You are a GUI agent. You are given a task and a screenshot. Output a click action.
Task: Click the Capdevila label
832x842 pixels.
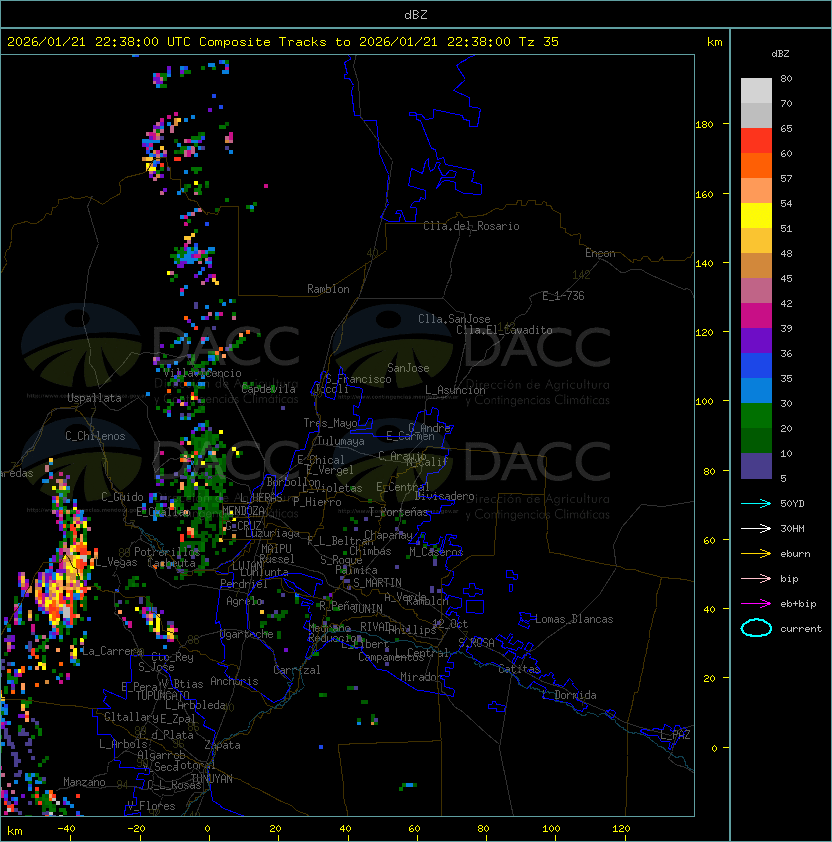[x=268, y=389]
